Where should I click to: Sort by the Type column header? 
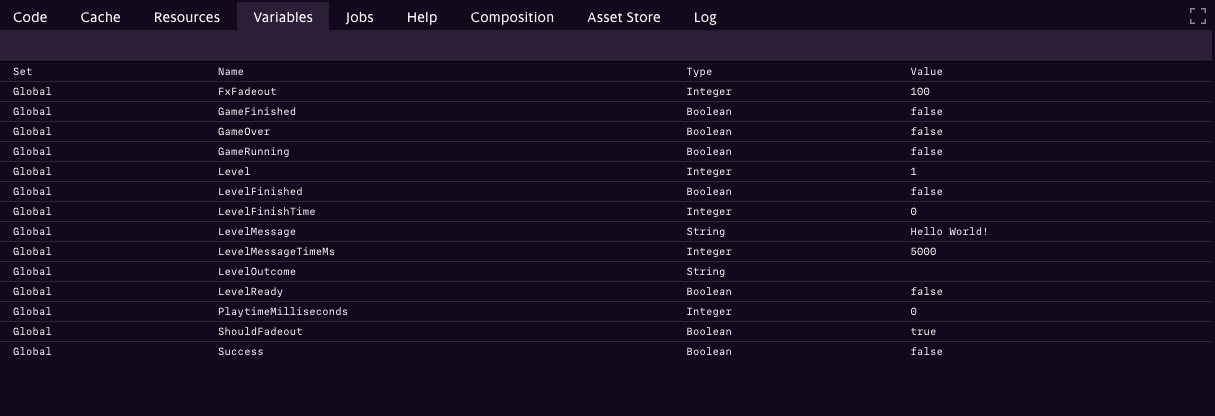pyautogui.click(x=699, y=72)
